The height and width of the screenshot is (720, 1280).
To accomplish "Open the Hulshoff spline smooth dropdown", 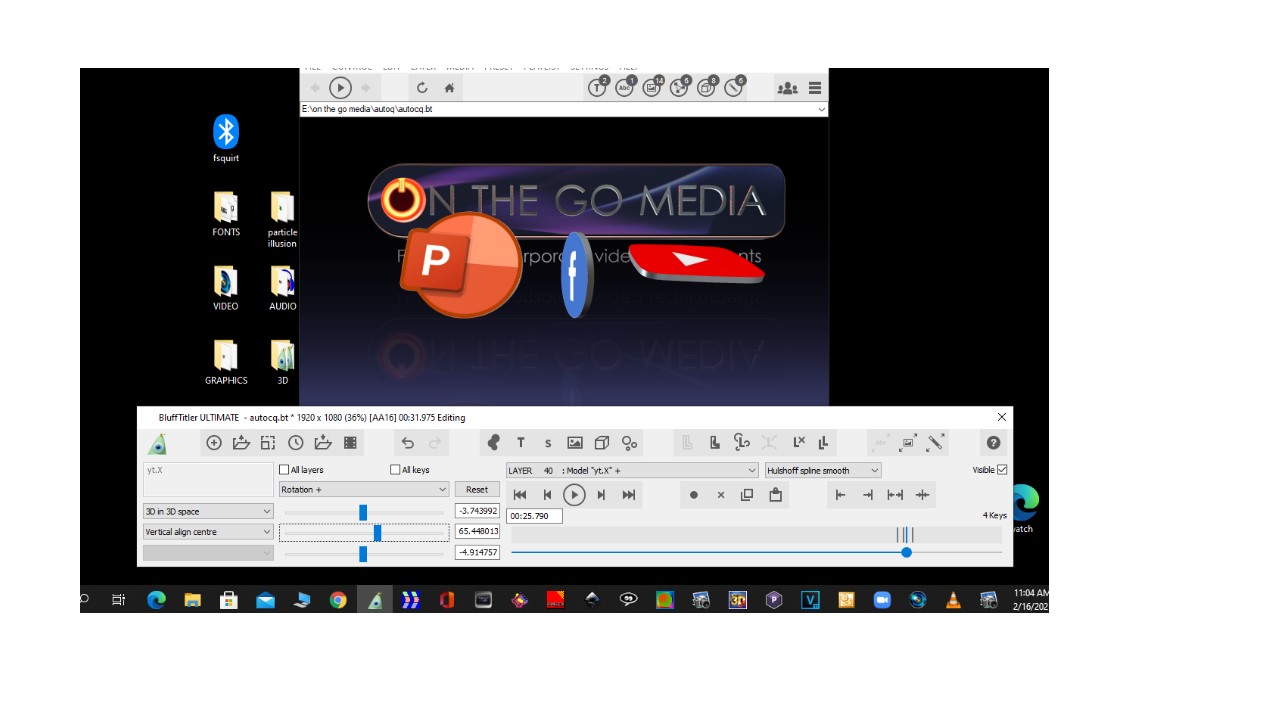I will point(823,470).
